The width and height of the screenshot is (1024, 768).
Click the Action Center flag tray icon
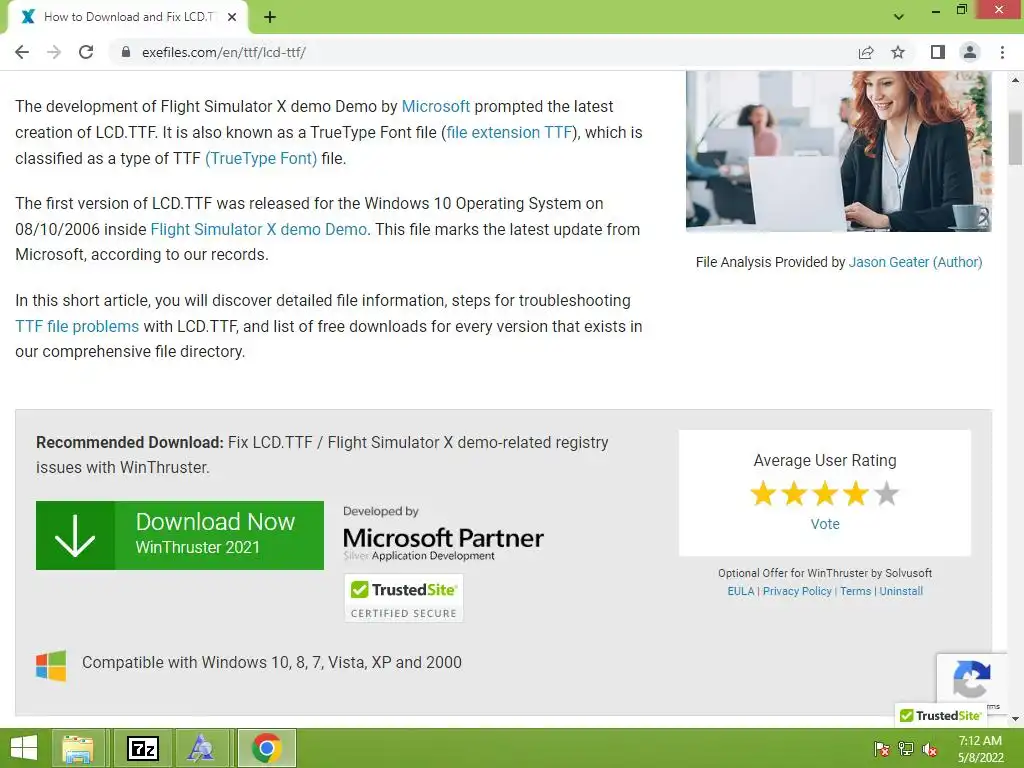pos(881,749)
